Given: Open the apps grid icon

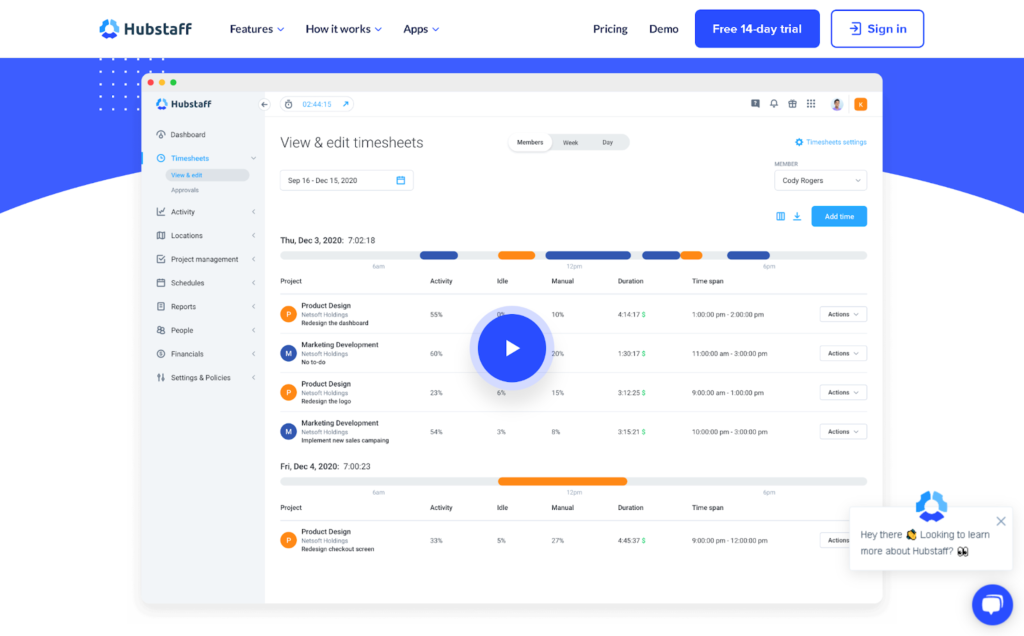Looking at the screenshot, I should 811,104.
